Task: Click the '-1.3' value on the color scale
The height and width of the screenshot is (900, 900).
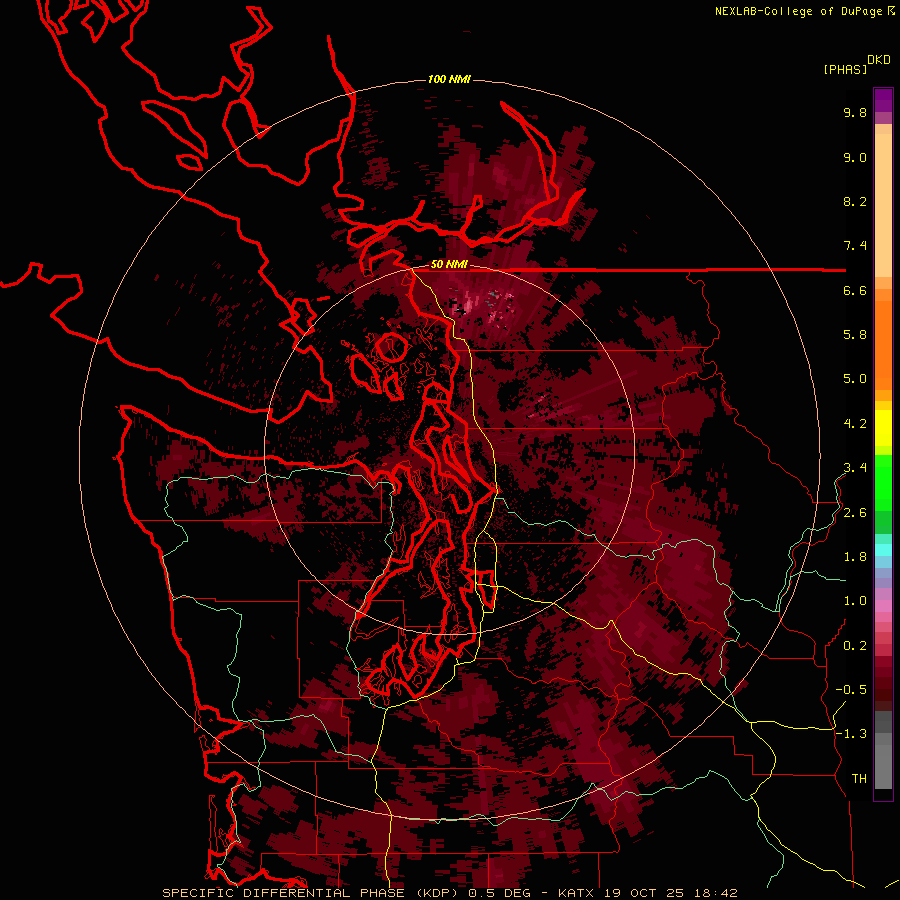Action: tap(851, 734)
